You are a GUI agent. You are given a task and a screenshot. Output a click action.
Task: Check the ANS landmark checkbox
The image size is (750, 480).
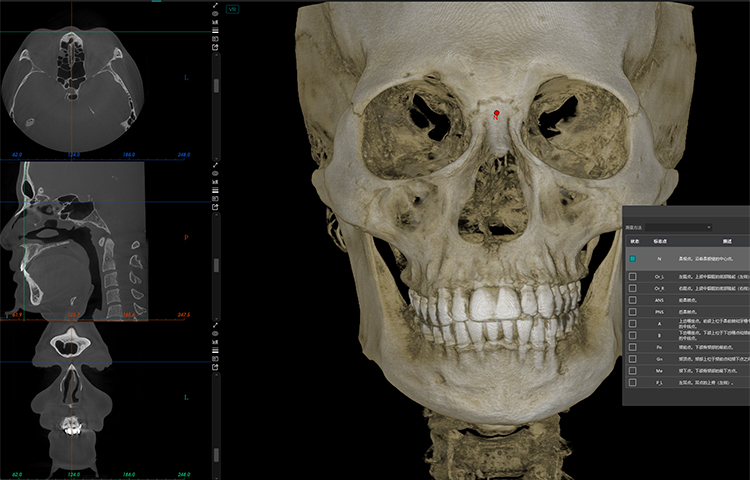coord(633,299)
